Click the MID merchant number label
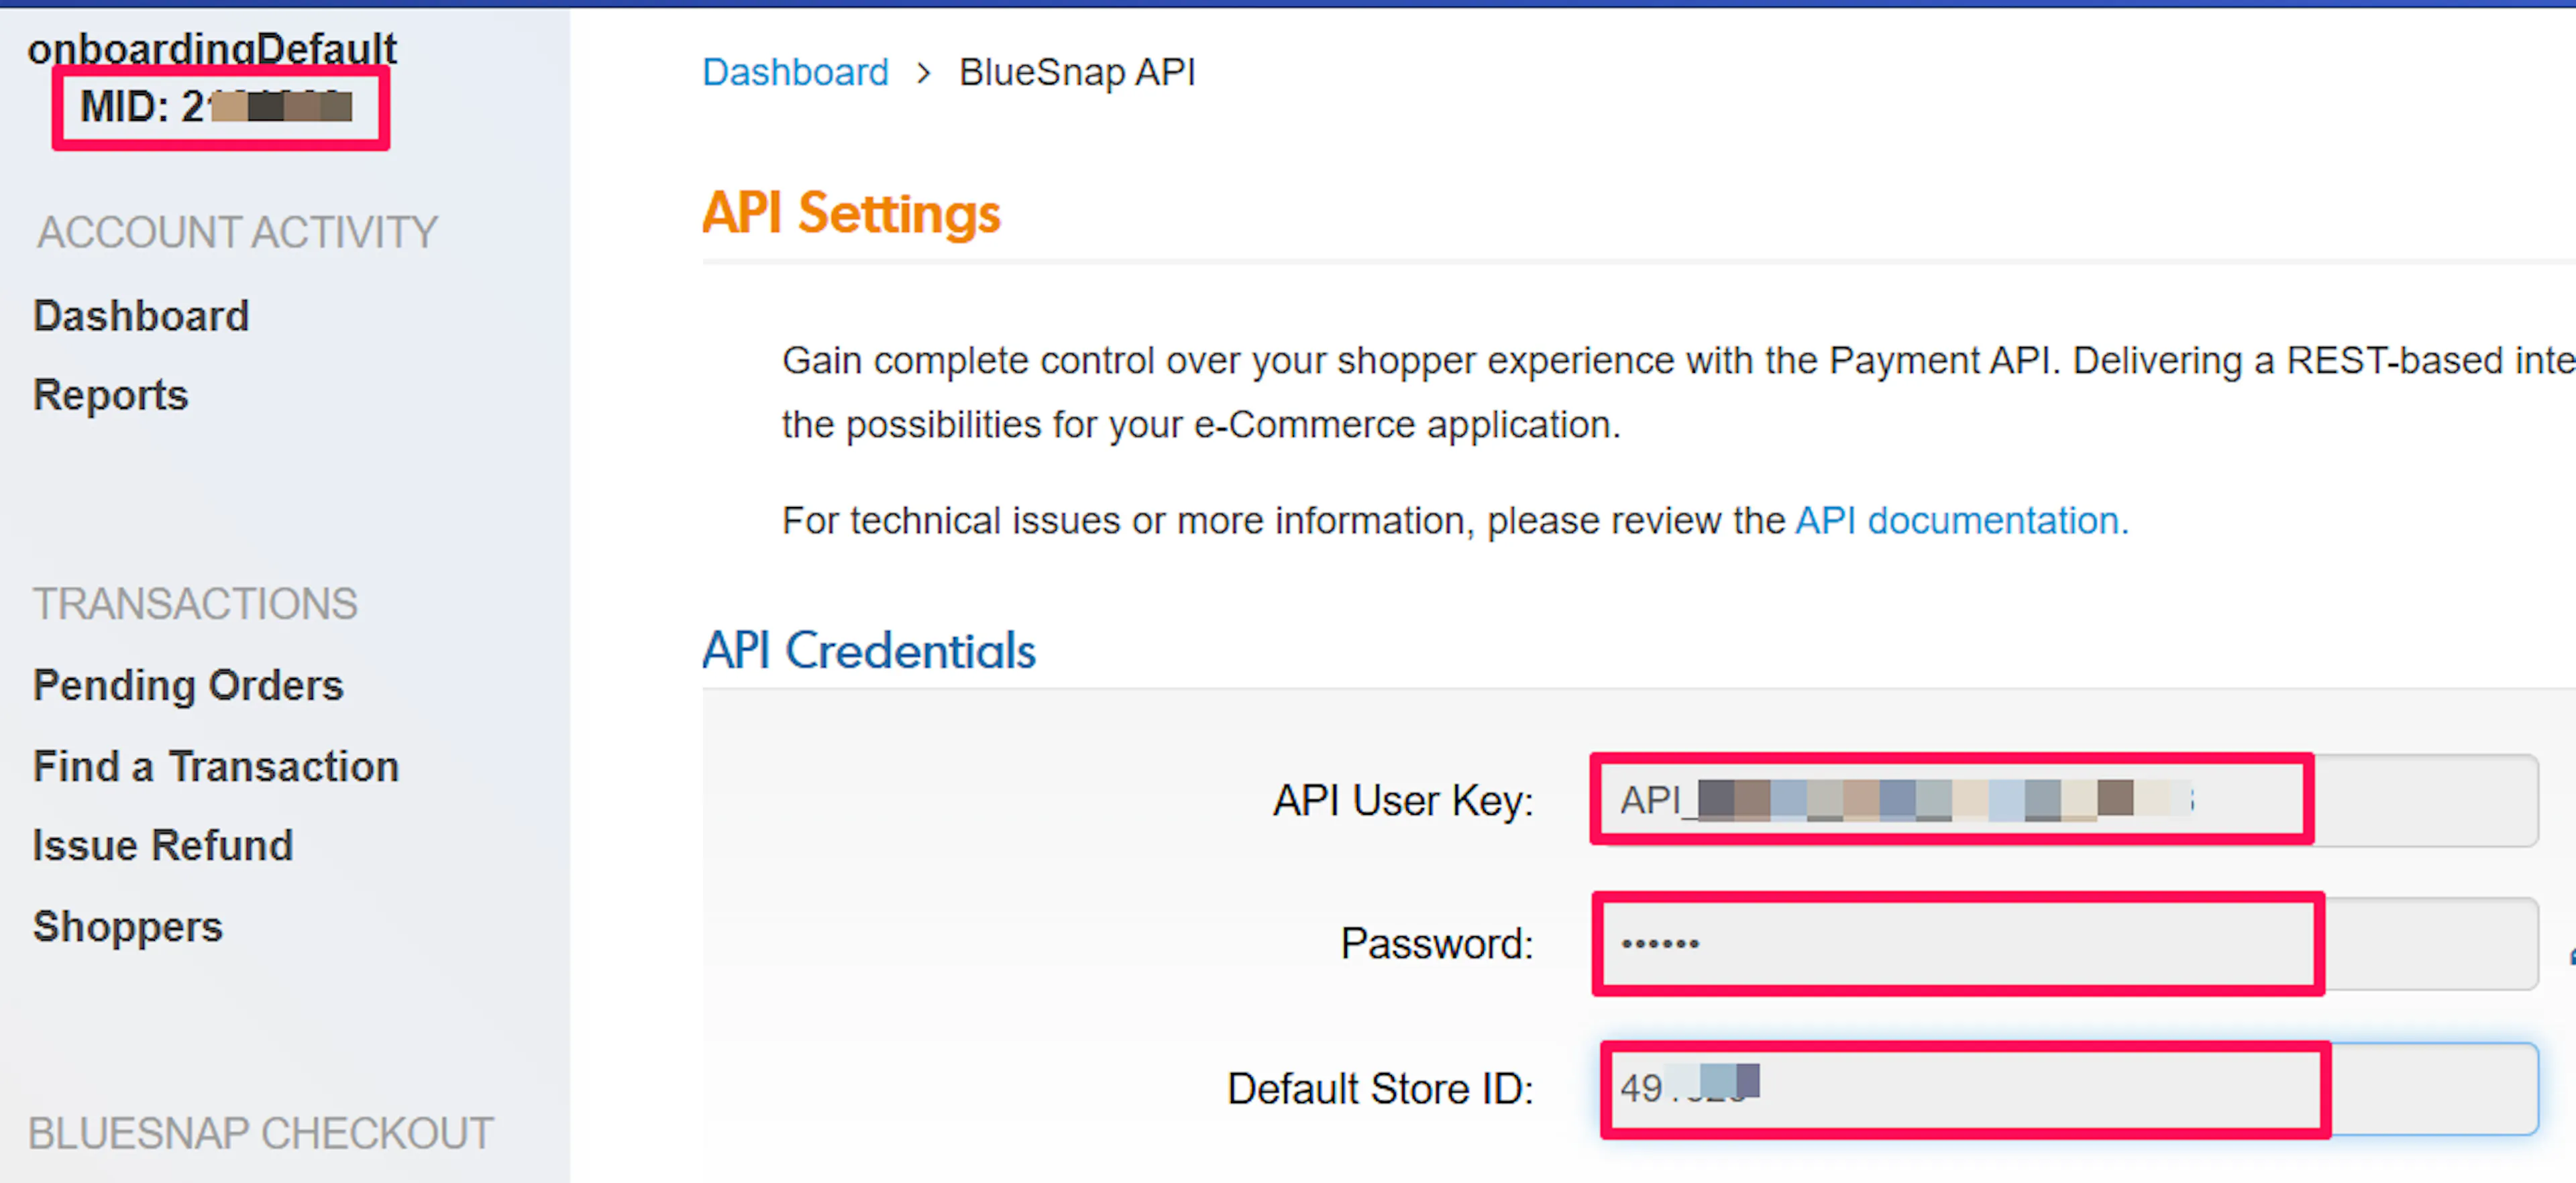This screenshot has width=2576, height=1183. click(216, 106)
